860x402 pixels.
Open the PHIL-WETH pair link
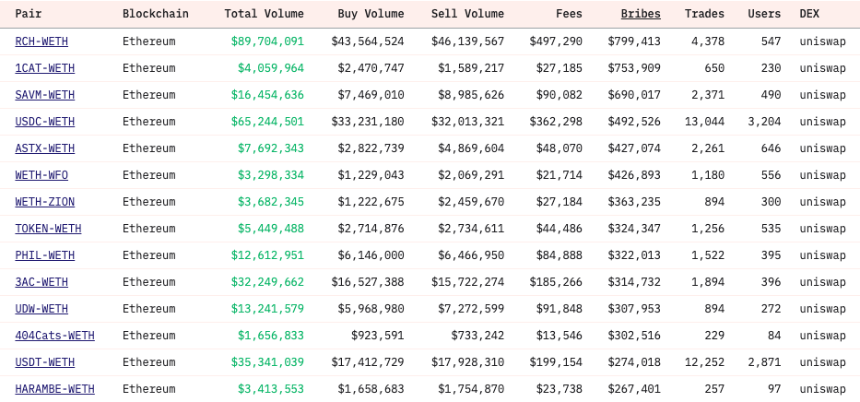[x=45, y=255]
